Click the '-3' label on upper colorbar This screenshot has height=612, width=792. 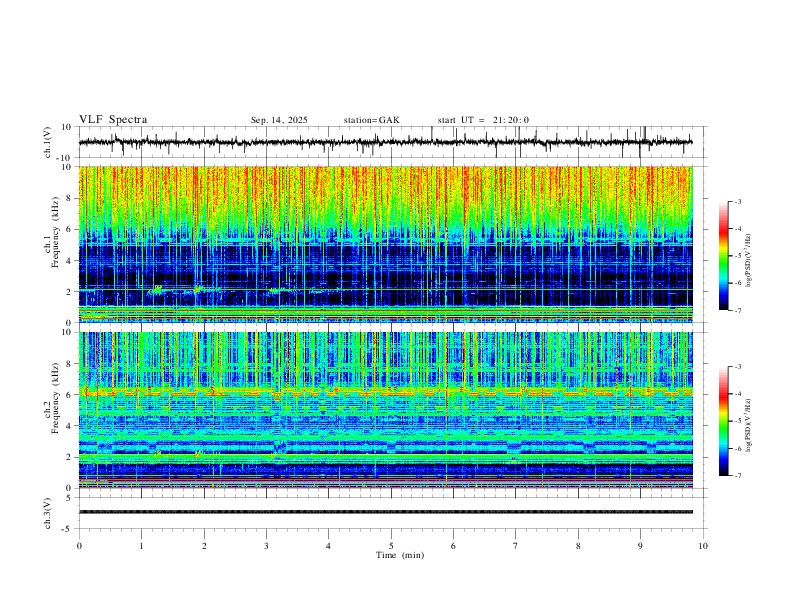737,202
